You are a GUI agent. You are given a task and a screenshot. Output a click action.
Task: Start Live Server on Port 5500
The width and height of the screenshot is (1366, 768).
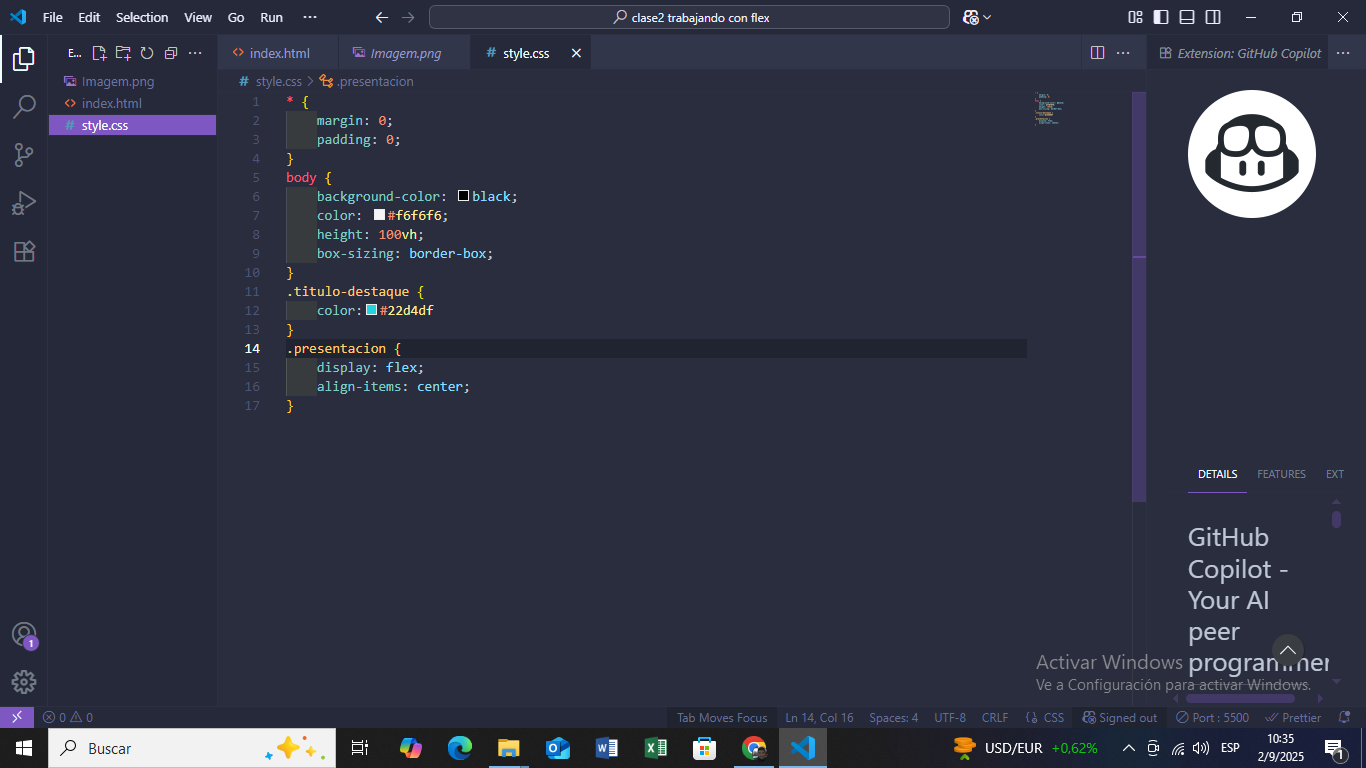[1212, 717]
